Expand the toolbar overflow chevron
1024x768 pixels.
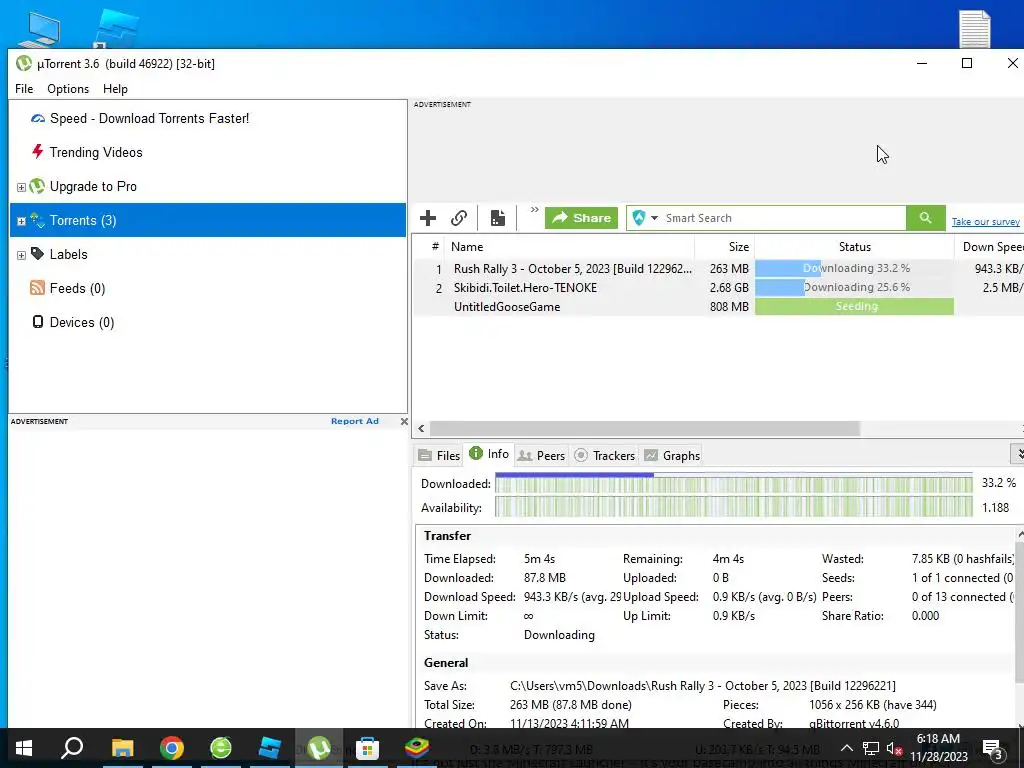click(534, 210)
